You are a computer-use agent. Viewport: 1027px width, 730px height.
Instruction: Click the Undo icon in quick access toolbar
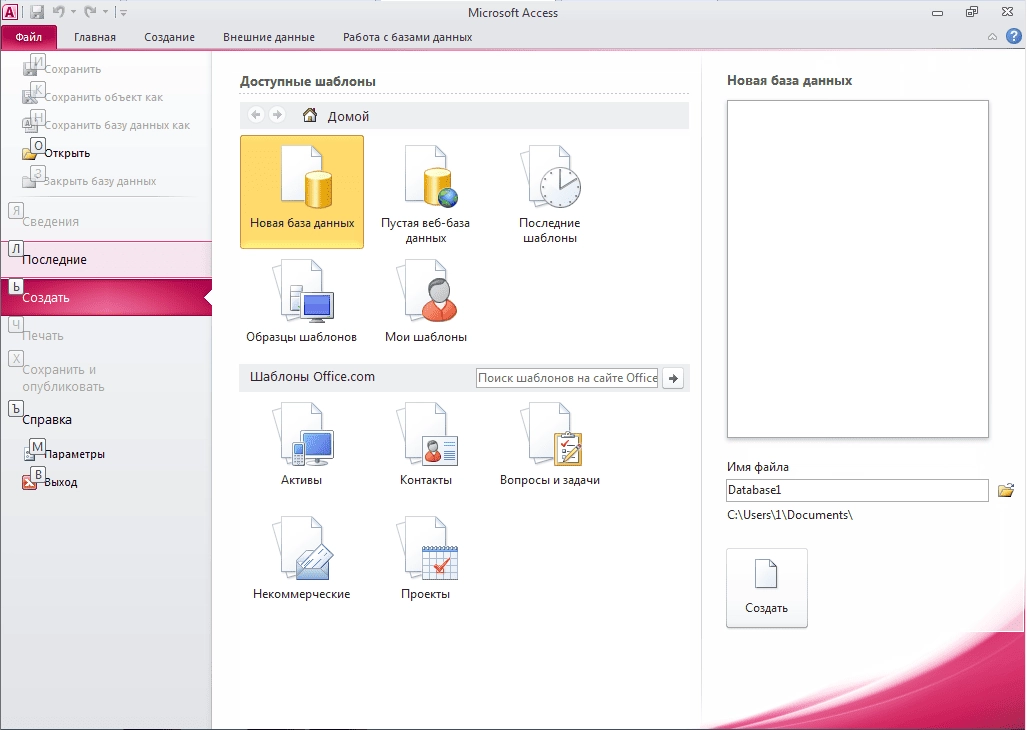pyautogui.click(x=59, y=11)
